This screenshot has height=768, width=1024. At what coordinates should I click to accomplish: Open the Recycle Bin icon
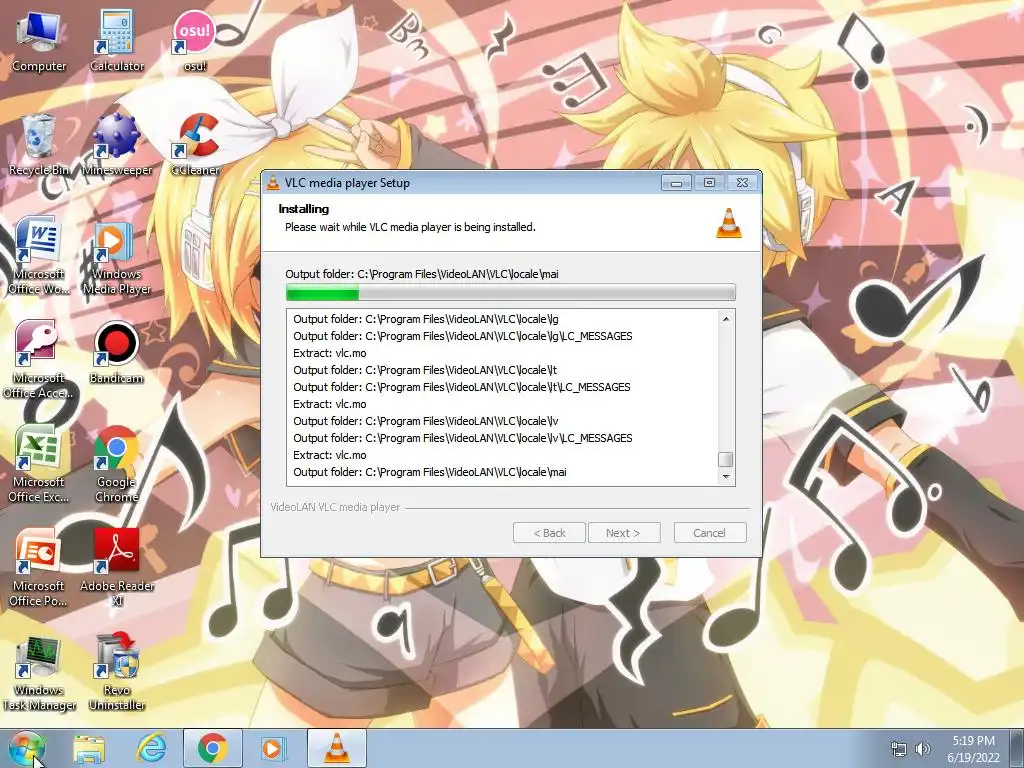39,145
